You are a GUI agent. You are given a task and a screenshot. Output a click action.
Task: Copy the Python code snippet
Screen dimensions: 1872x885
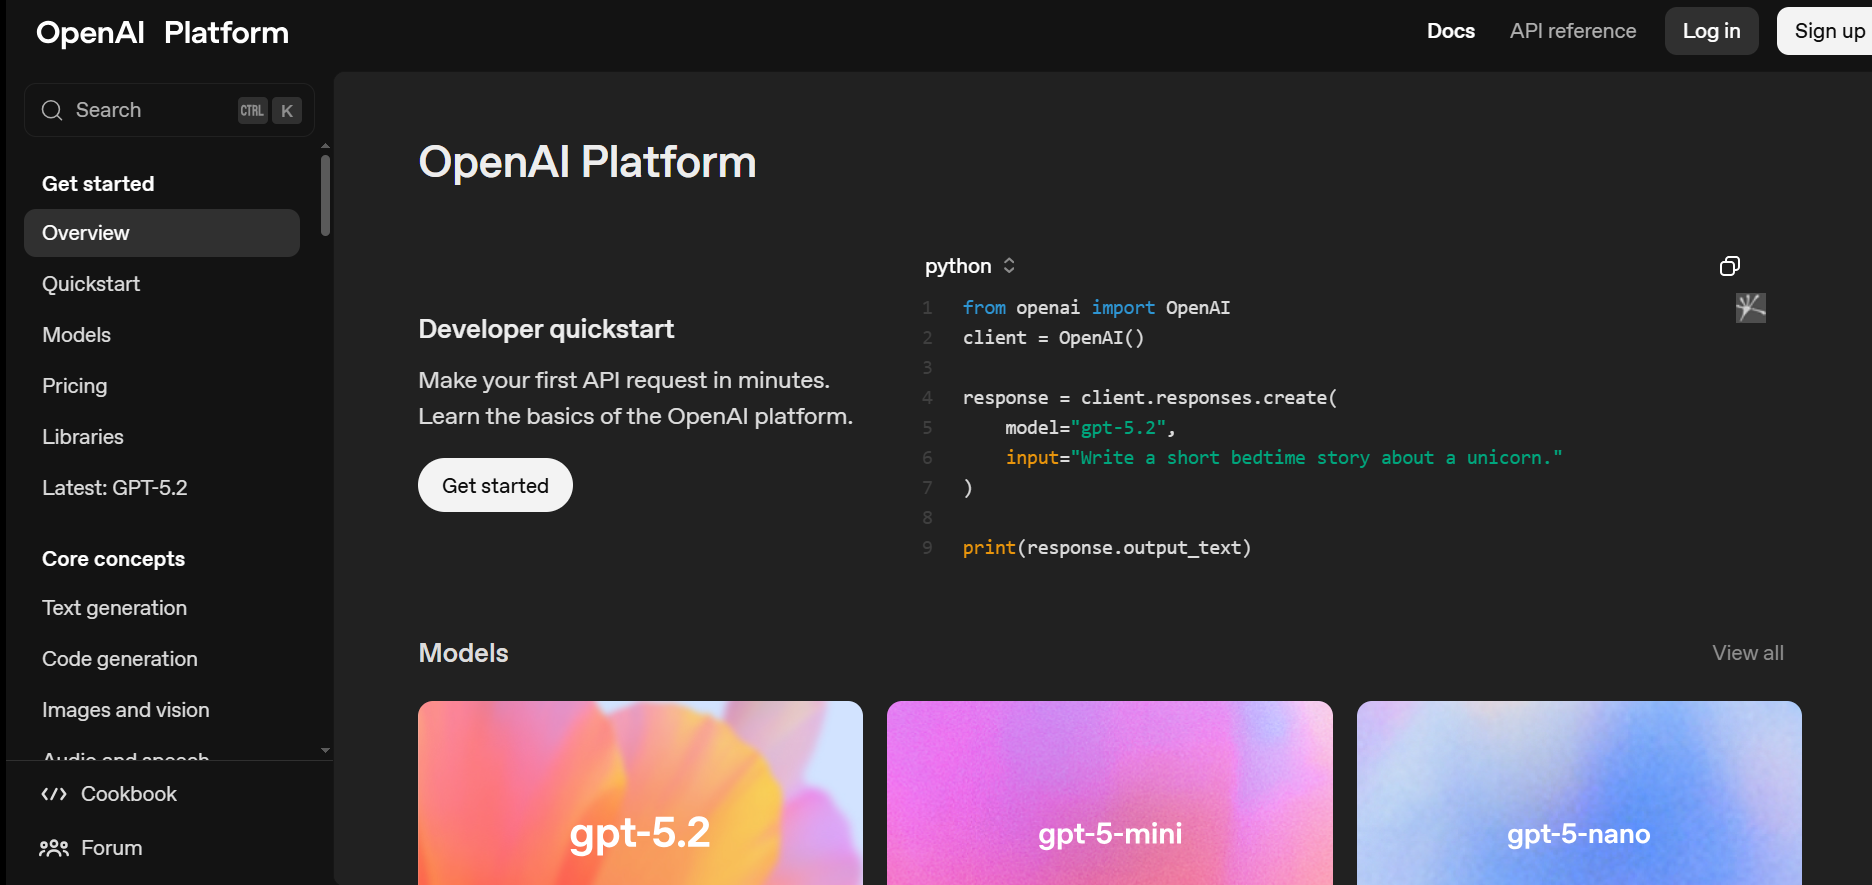[1729, 266]
